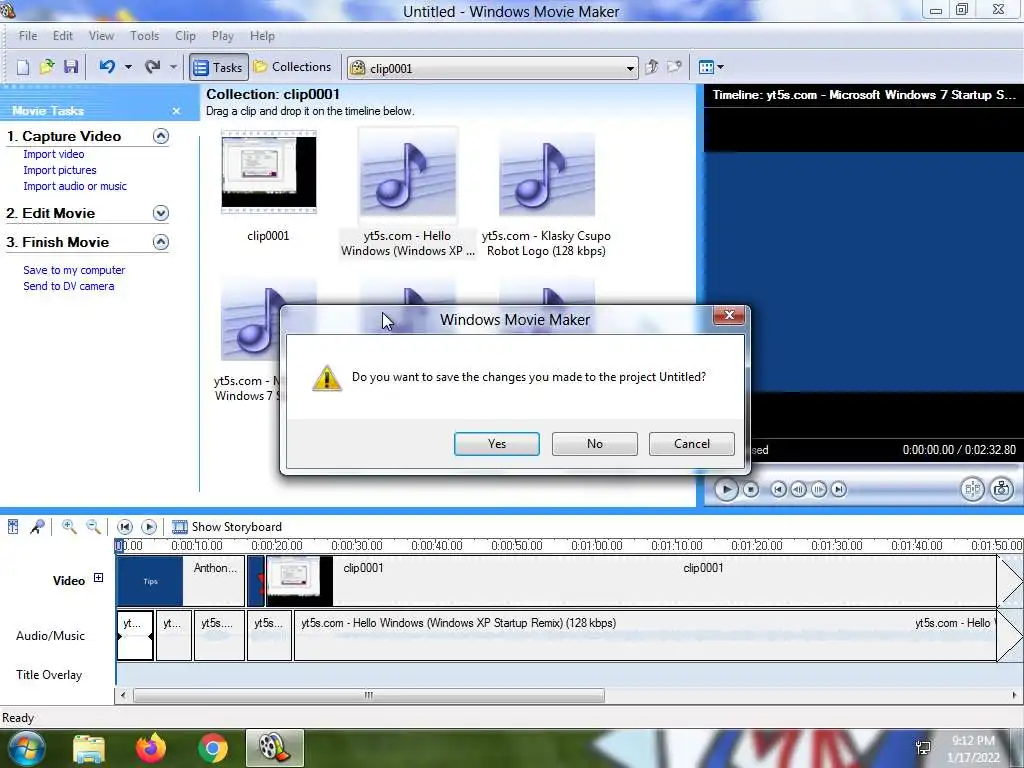Click the Take Picture camera icon

click(1002, 489)
